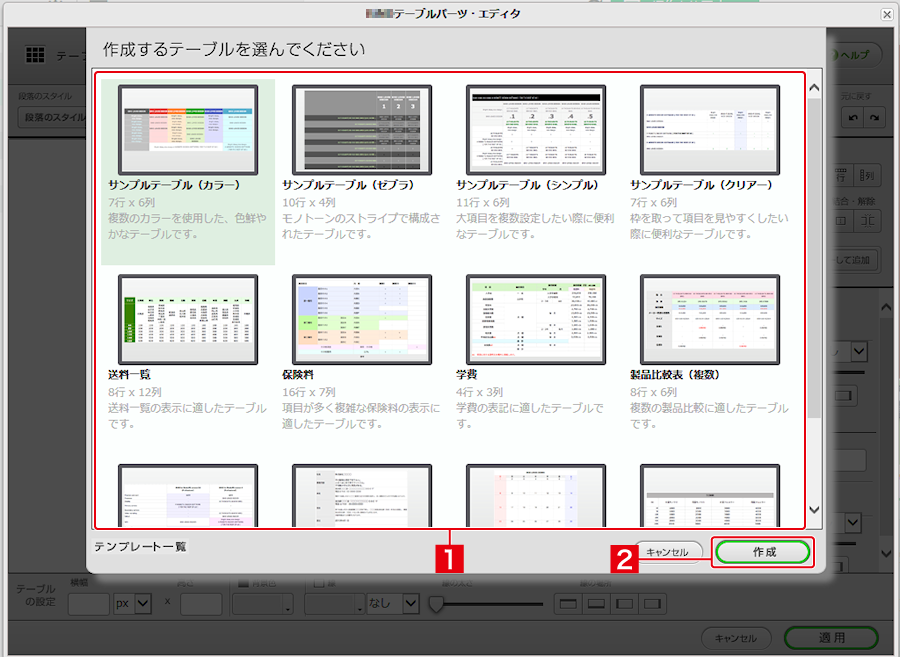Click the 適用 apply button in editor
This screenshot has height=657, width=900.
click(831, 637)
